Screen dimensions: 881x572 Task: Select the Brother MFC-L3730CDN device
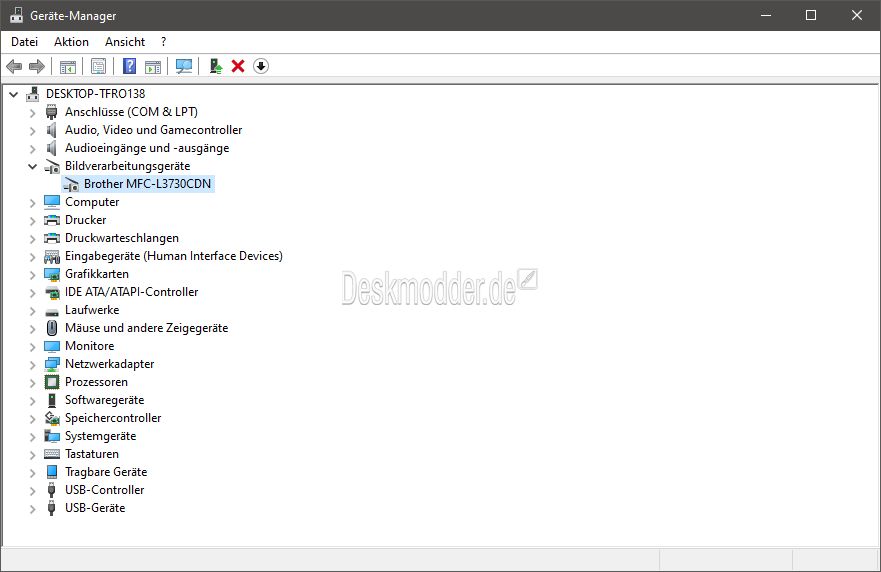[147, 184]
